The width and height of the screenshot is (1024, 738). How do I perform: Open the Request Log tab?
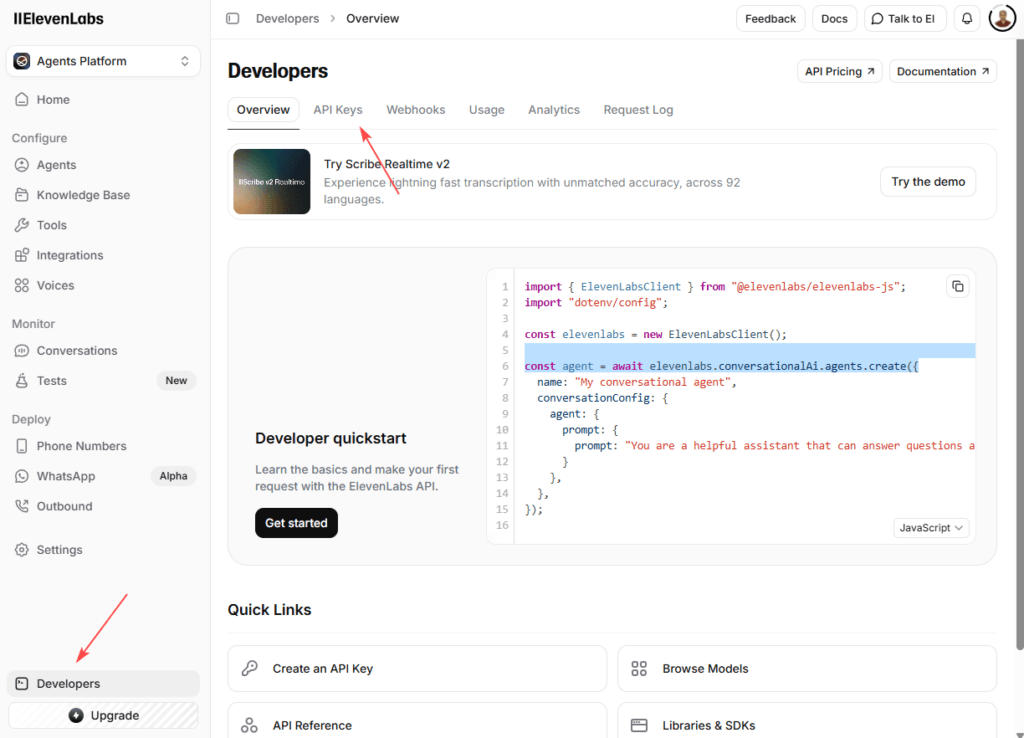pyautogui.click(x=638, y=110)
